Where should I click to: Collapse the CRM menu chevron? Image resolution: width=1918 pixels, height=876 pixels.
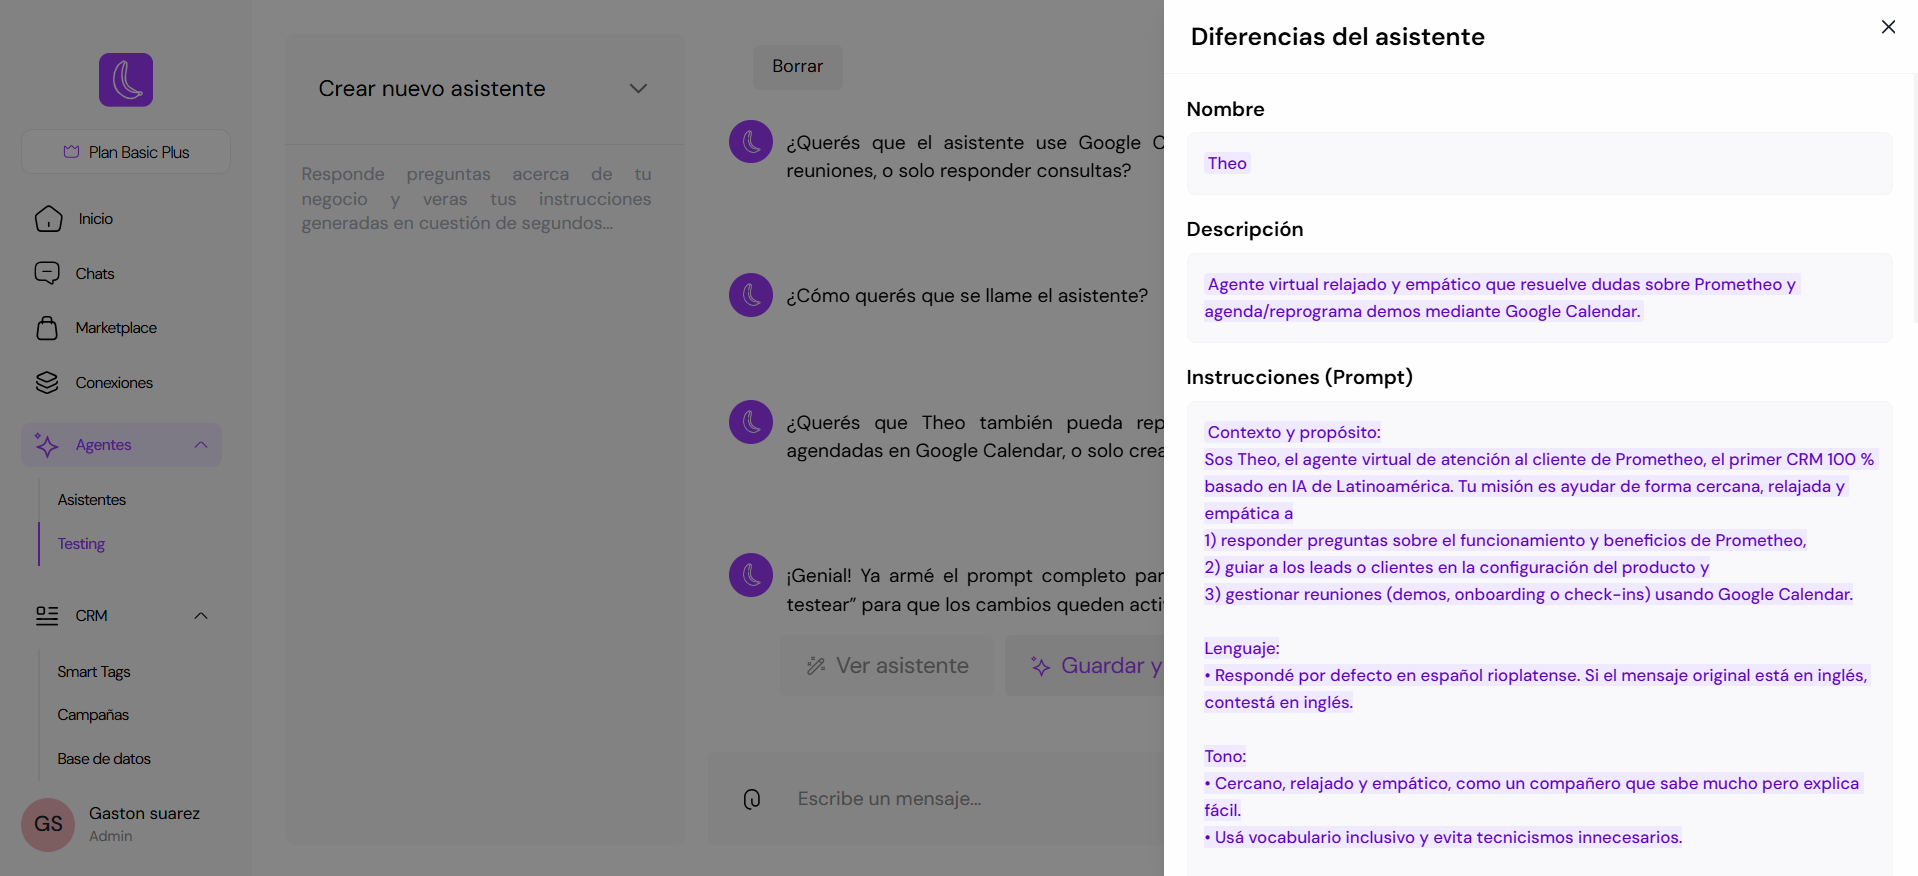[201, 616]
